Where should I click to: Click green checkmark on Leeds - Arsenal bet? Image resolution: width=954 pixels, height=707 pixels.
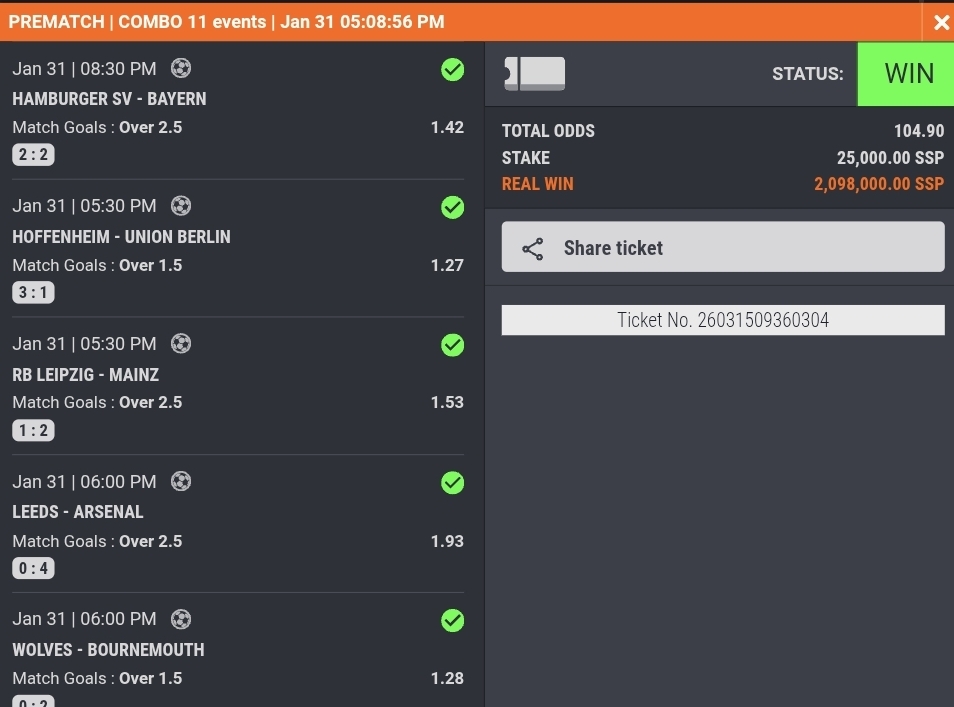[x=453, y=483]
